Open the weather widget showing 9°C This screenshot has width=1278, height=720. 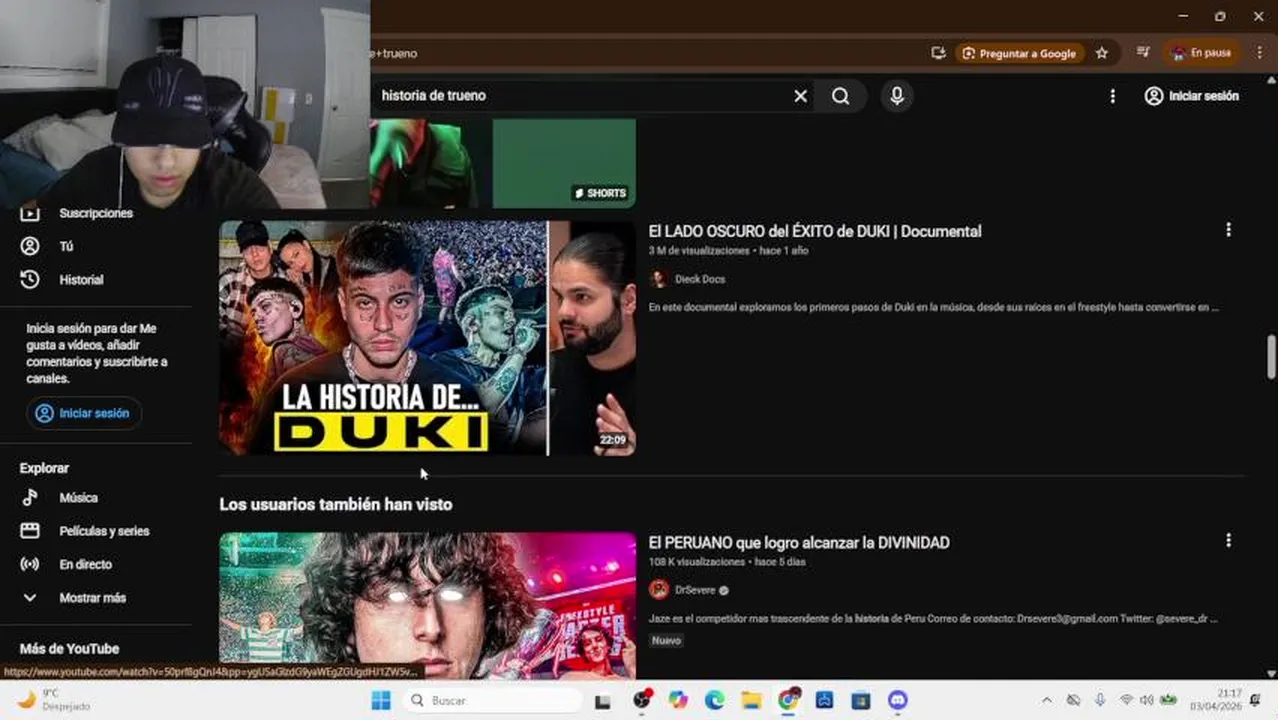[55, 700]
